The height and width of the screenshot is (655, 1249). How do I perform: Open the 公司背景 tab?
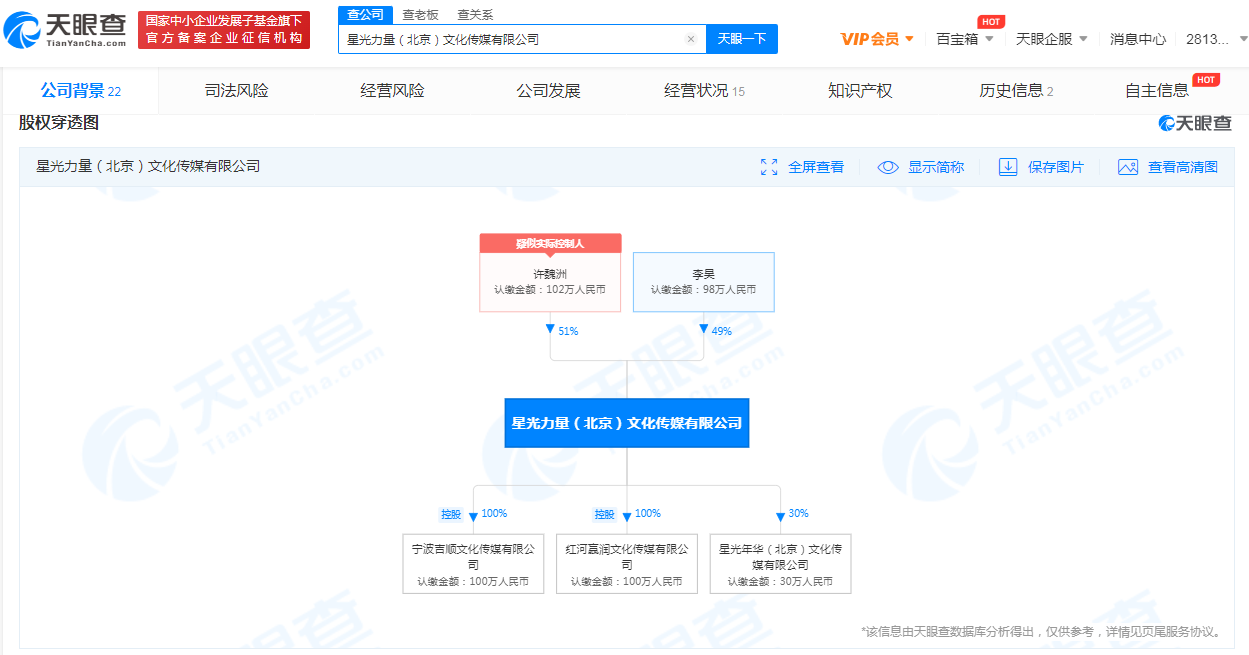click(x=80, y=91)
